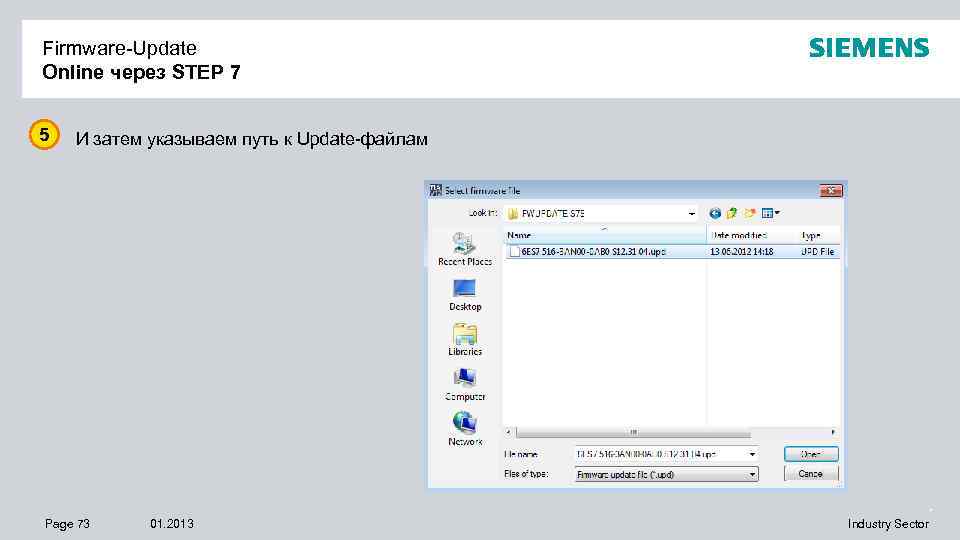Go up one folder level
Screen dimensions: 960x540
tap(732, 213)
